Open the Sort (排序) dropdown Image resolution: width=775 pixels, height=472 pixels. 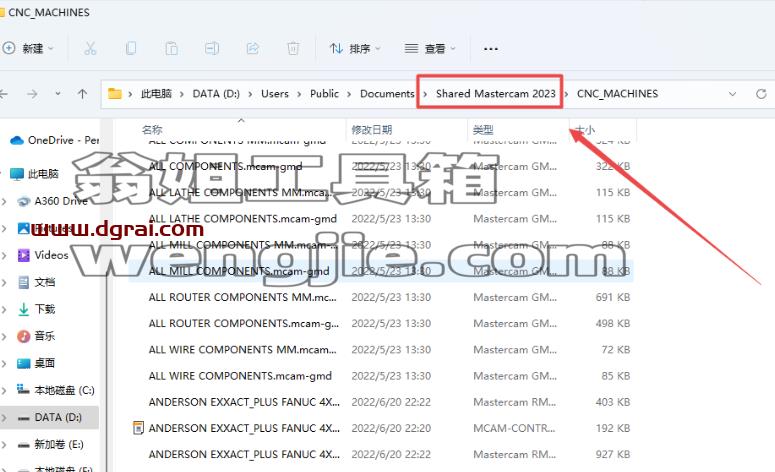355,48
